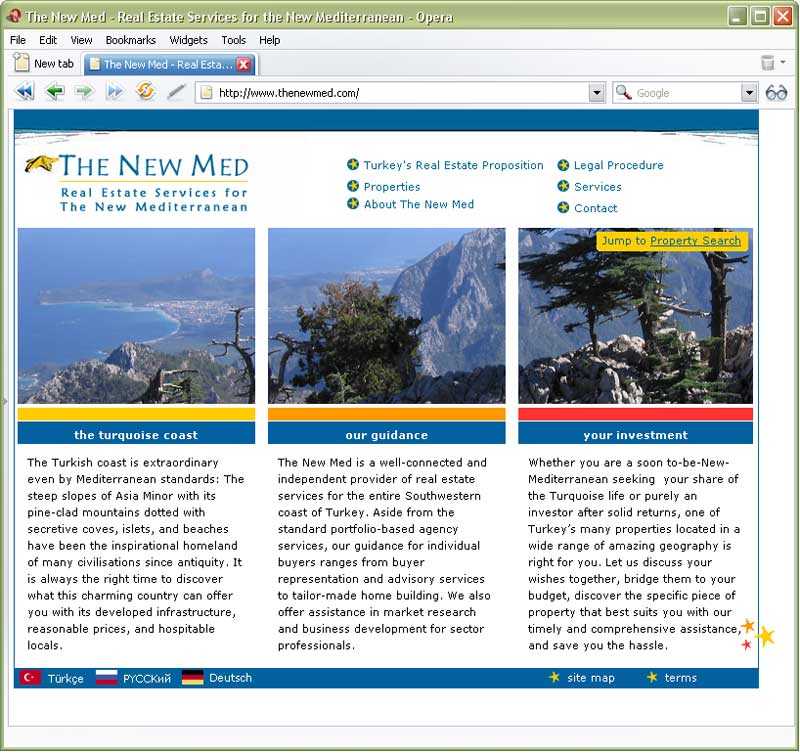Click the bullet icon beside About The New Med
The height and width of the screenshot is (753, 800).
coord(353,204)
